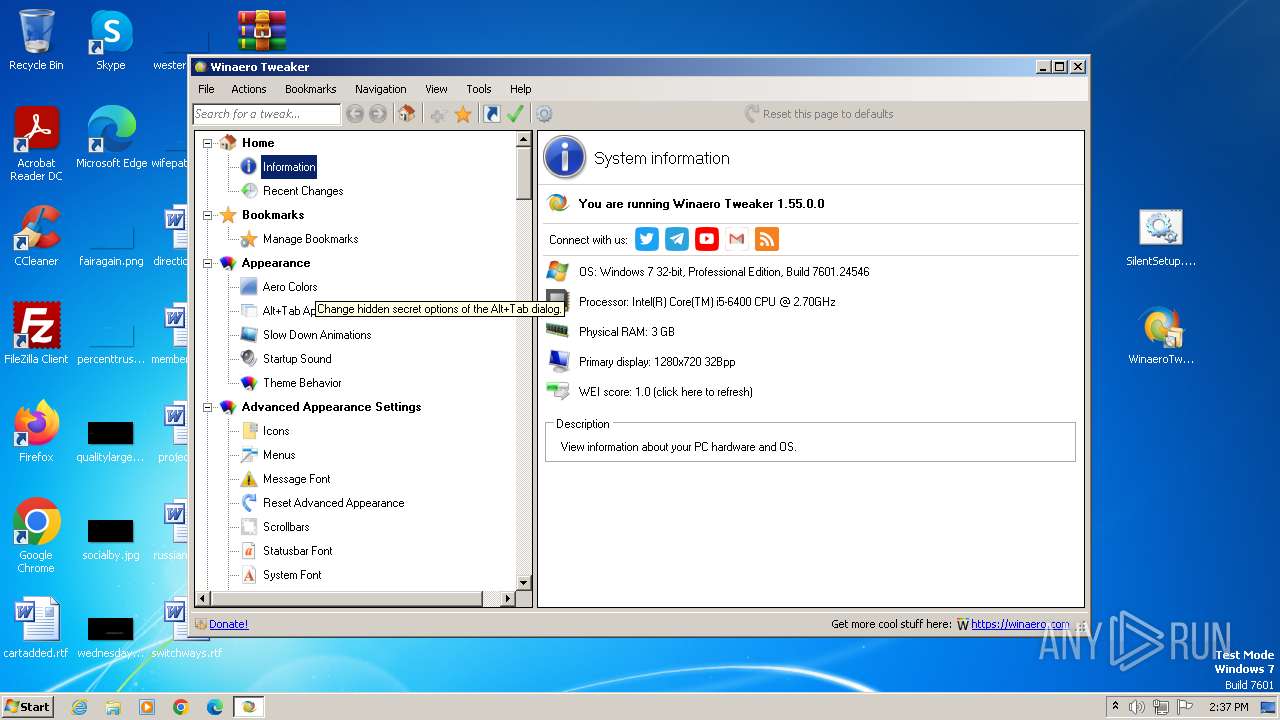Click the create shortcut toolbar icon
The width and height of the screenshot is (1280, 720).
point(492,114)
